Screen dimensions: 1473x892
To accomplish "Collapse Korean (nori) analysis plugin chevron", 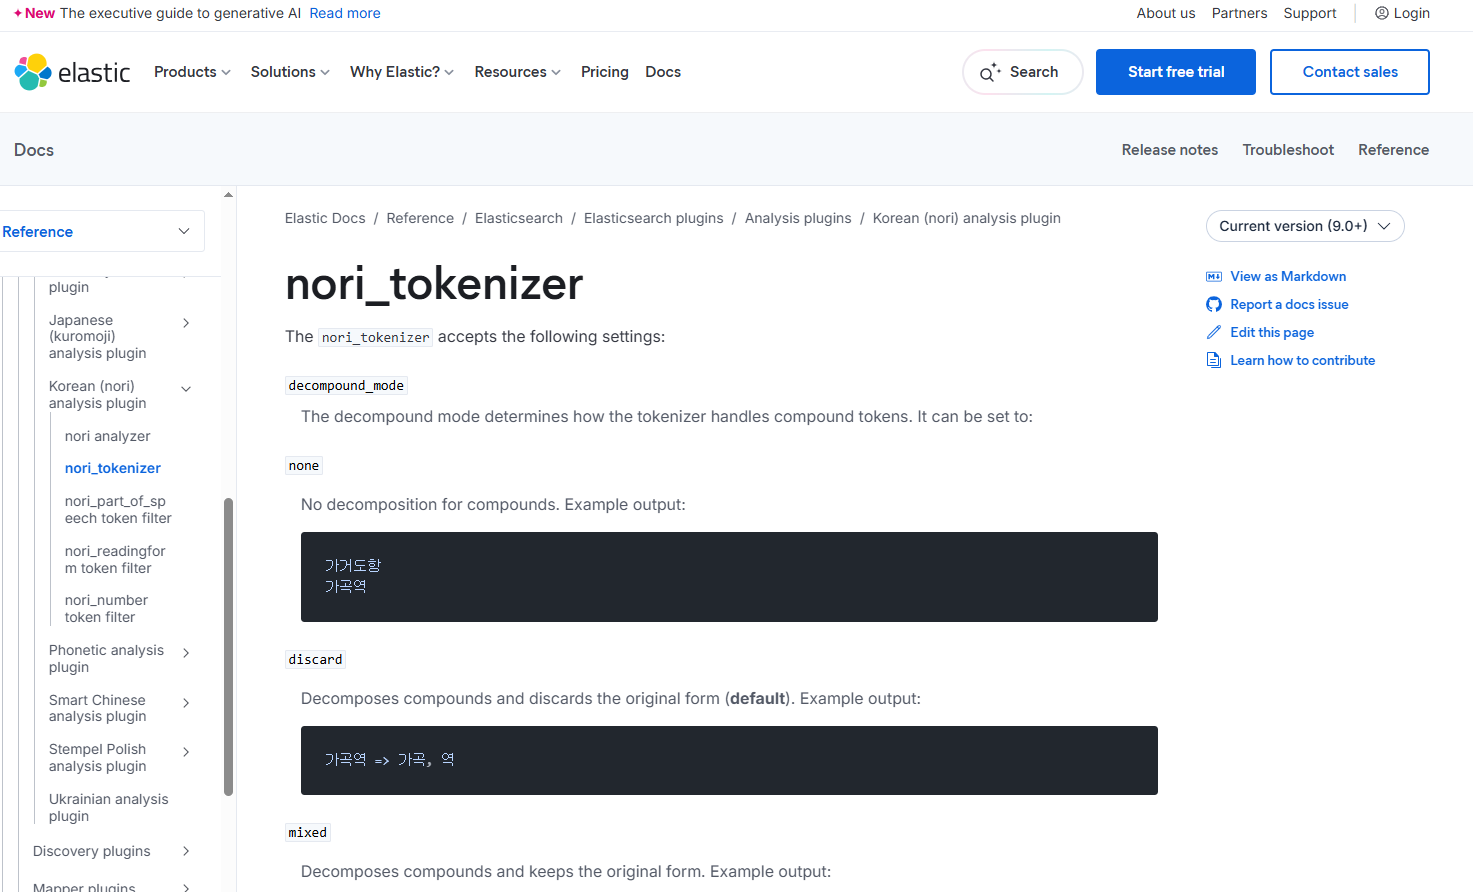I will click(x=186, y=389).
